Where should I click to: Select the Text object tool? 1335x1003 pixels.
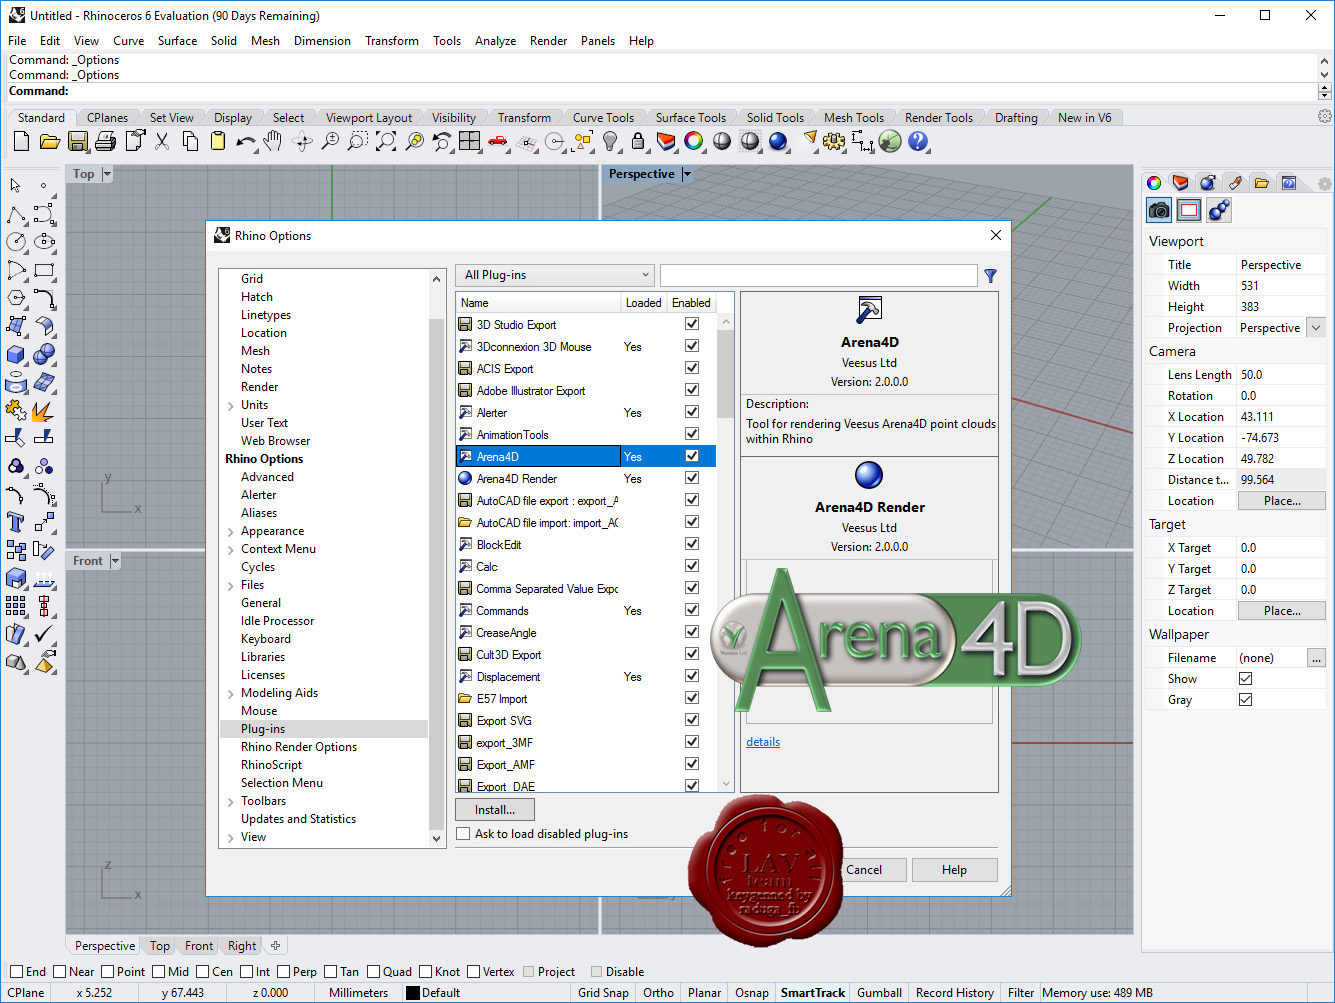pyautogui.click(x=16, y=522)
